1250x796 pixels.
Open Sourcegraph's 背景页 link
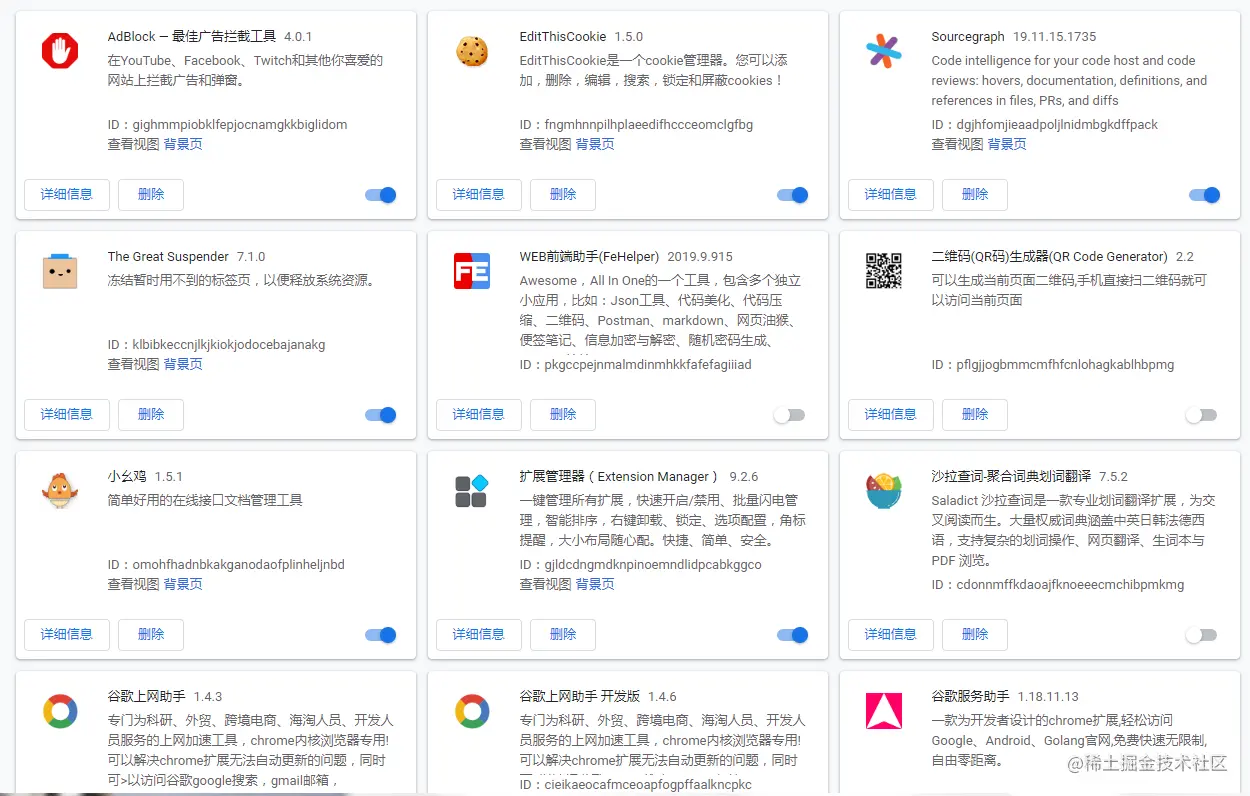(x=1007, y=144)
